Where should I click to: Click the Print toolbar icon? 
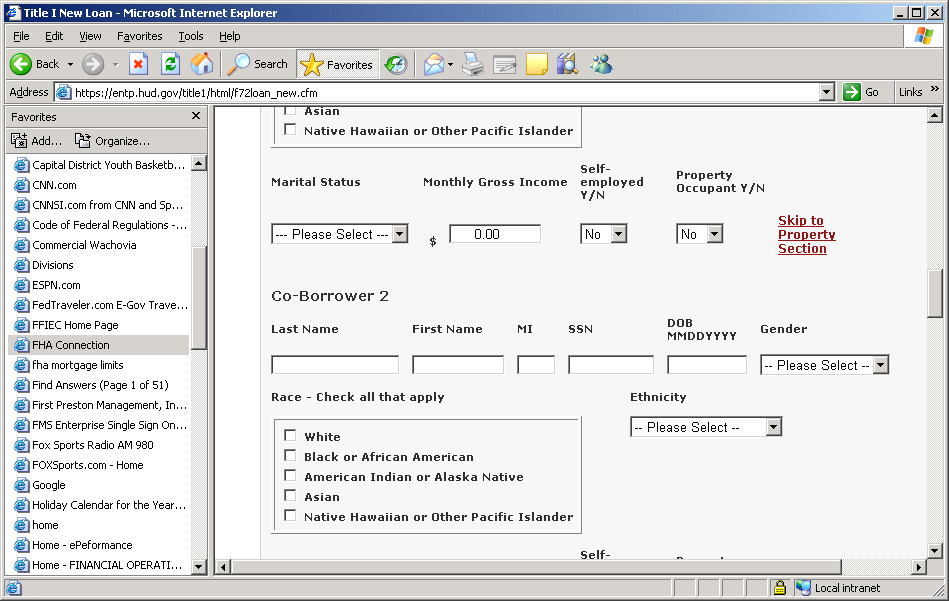pos(472,64)
